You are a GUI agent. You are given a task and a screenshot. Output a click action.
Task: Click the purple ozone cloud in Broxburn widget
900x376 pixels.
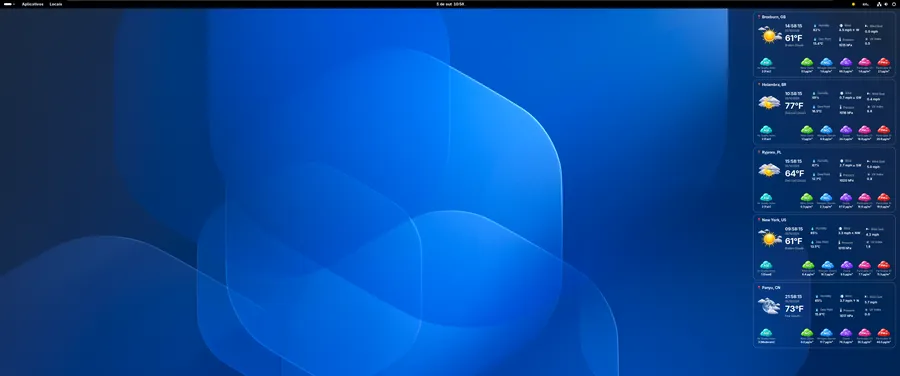846,62
